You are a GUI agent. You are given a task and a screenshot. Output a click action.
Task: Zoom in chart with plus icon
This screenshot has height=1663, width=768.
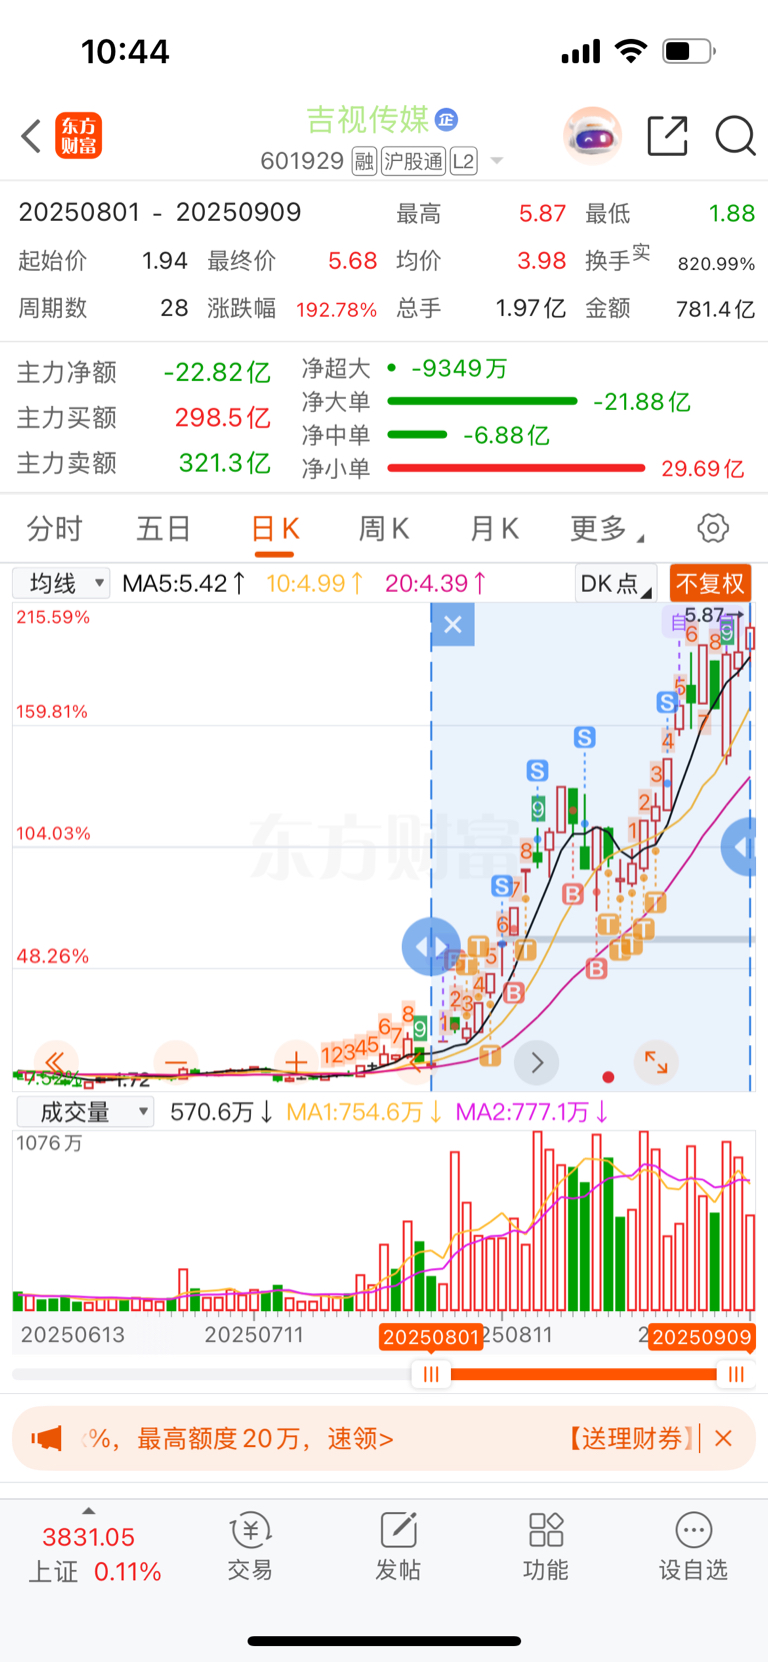click(296, 1061)
